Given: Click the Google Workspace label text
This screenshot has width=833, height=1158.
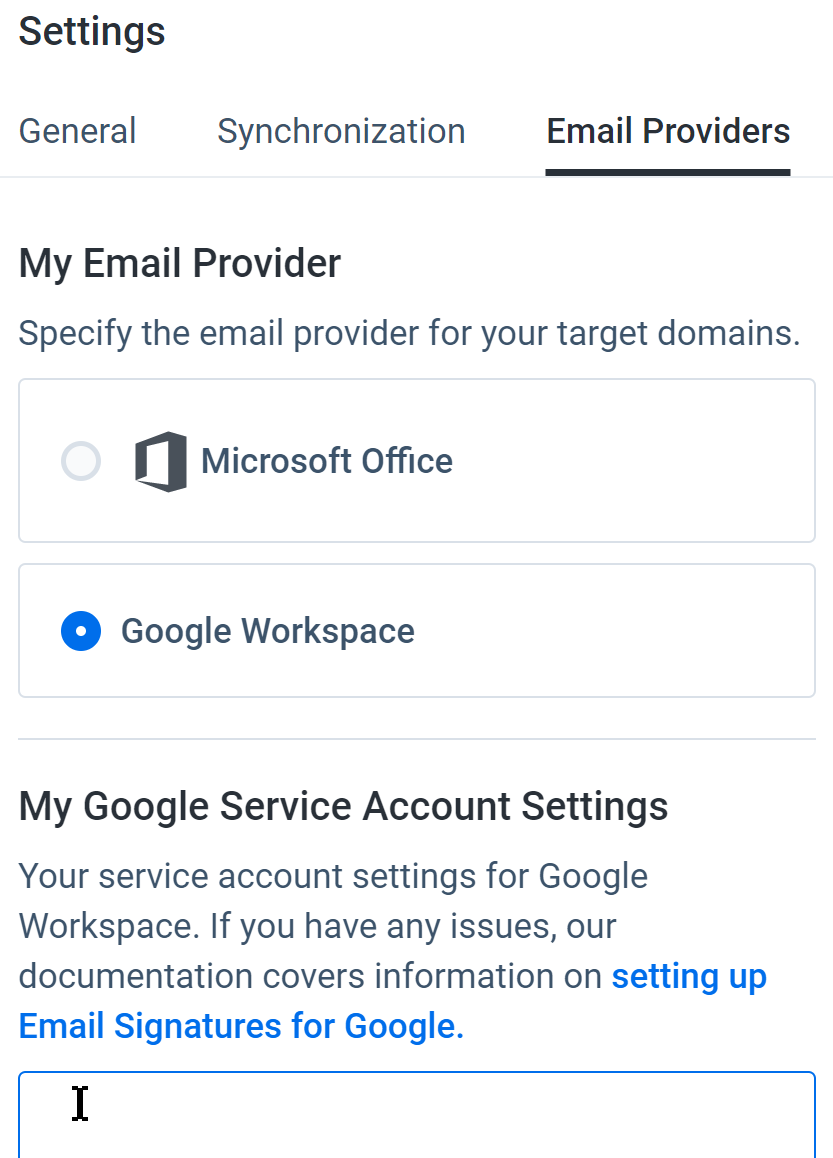Looking at the screenshot, I should click(267, 631).
